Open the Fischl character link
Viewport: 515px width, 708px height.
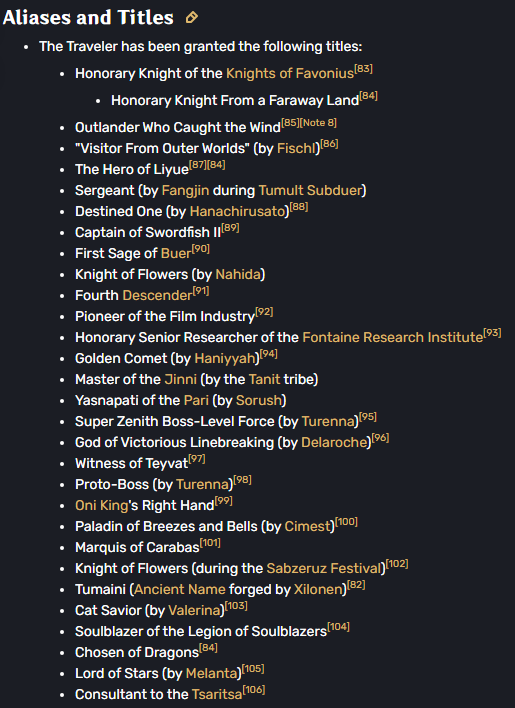[x=298, y=149]
